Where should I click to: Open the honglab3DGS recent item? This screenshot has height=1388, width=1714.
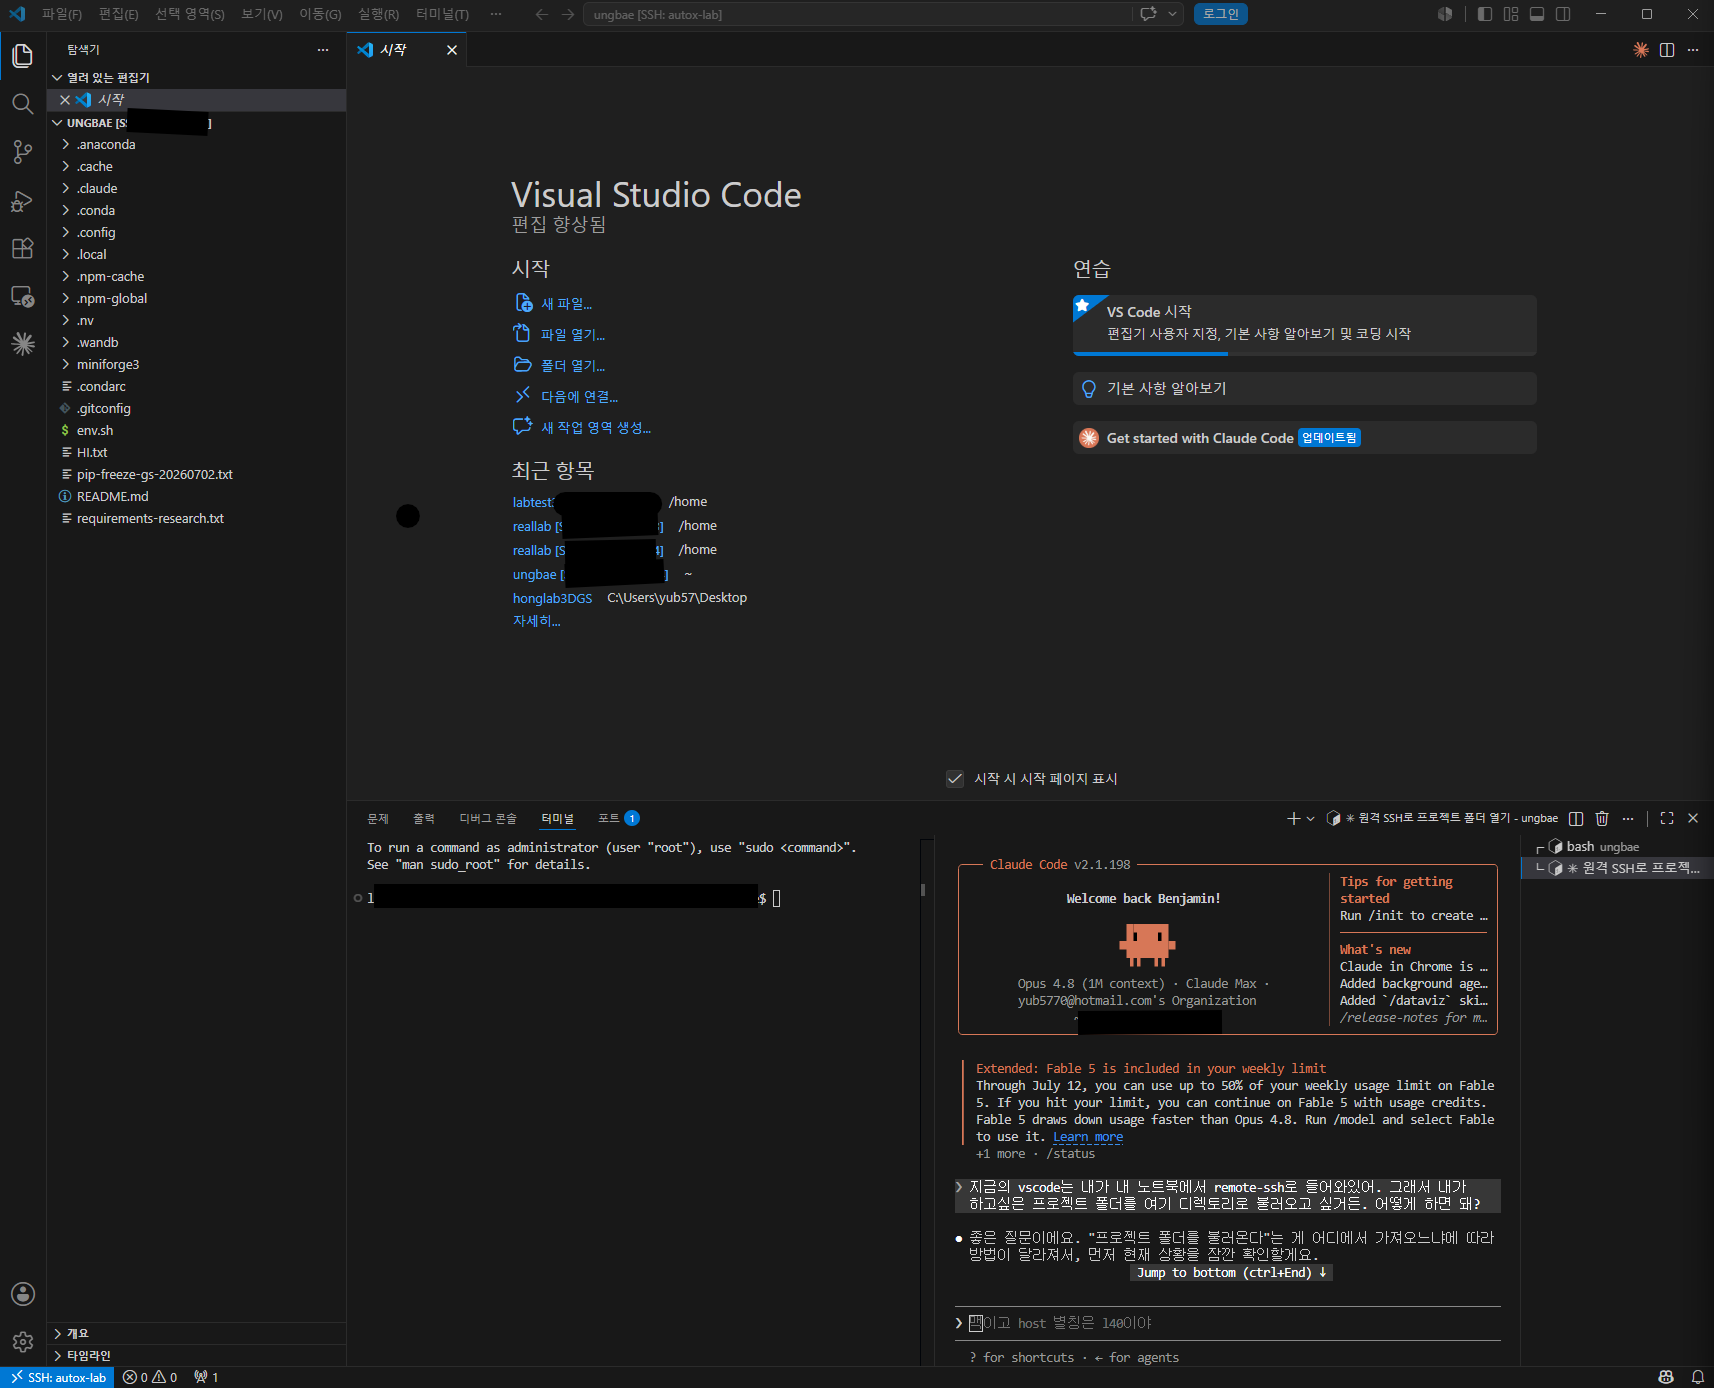point(552,598)
